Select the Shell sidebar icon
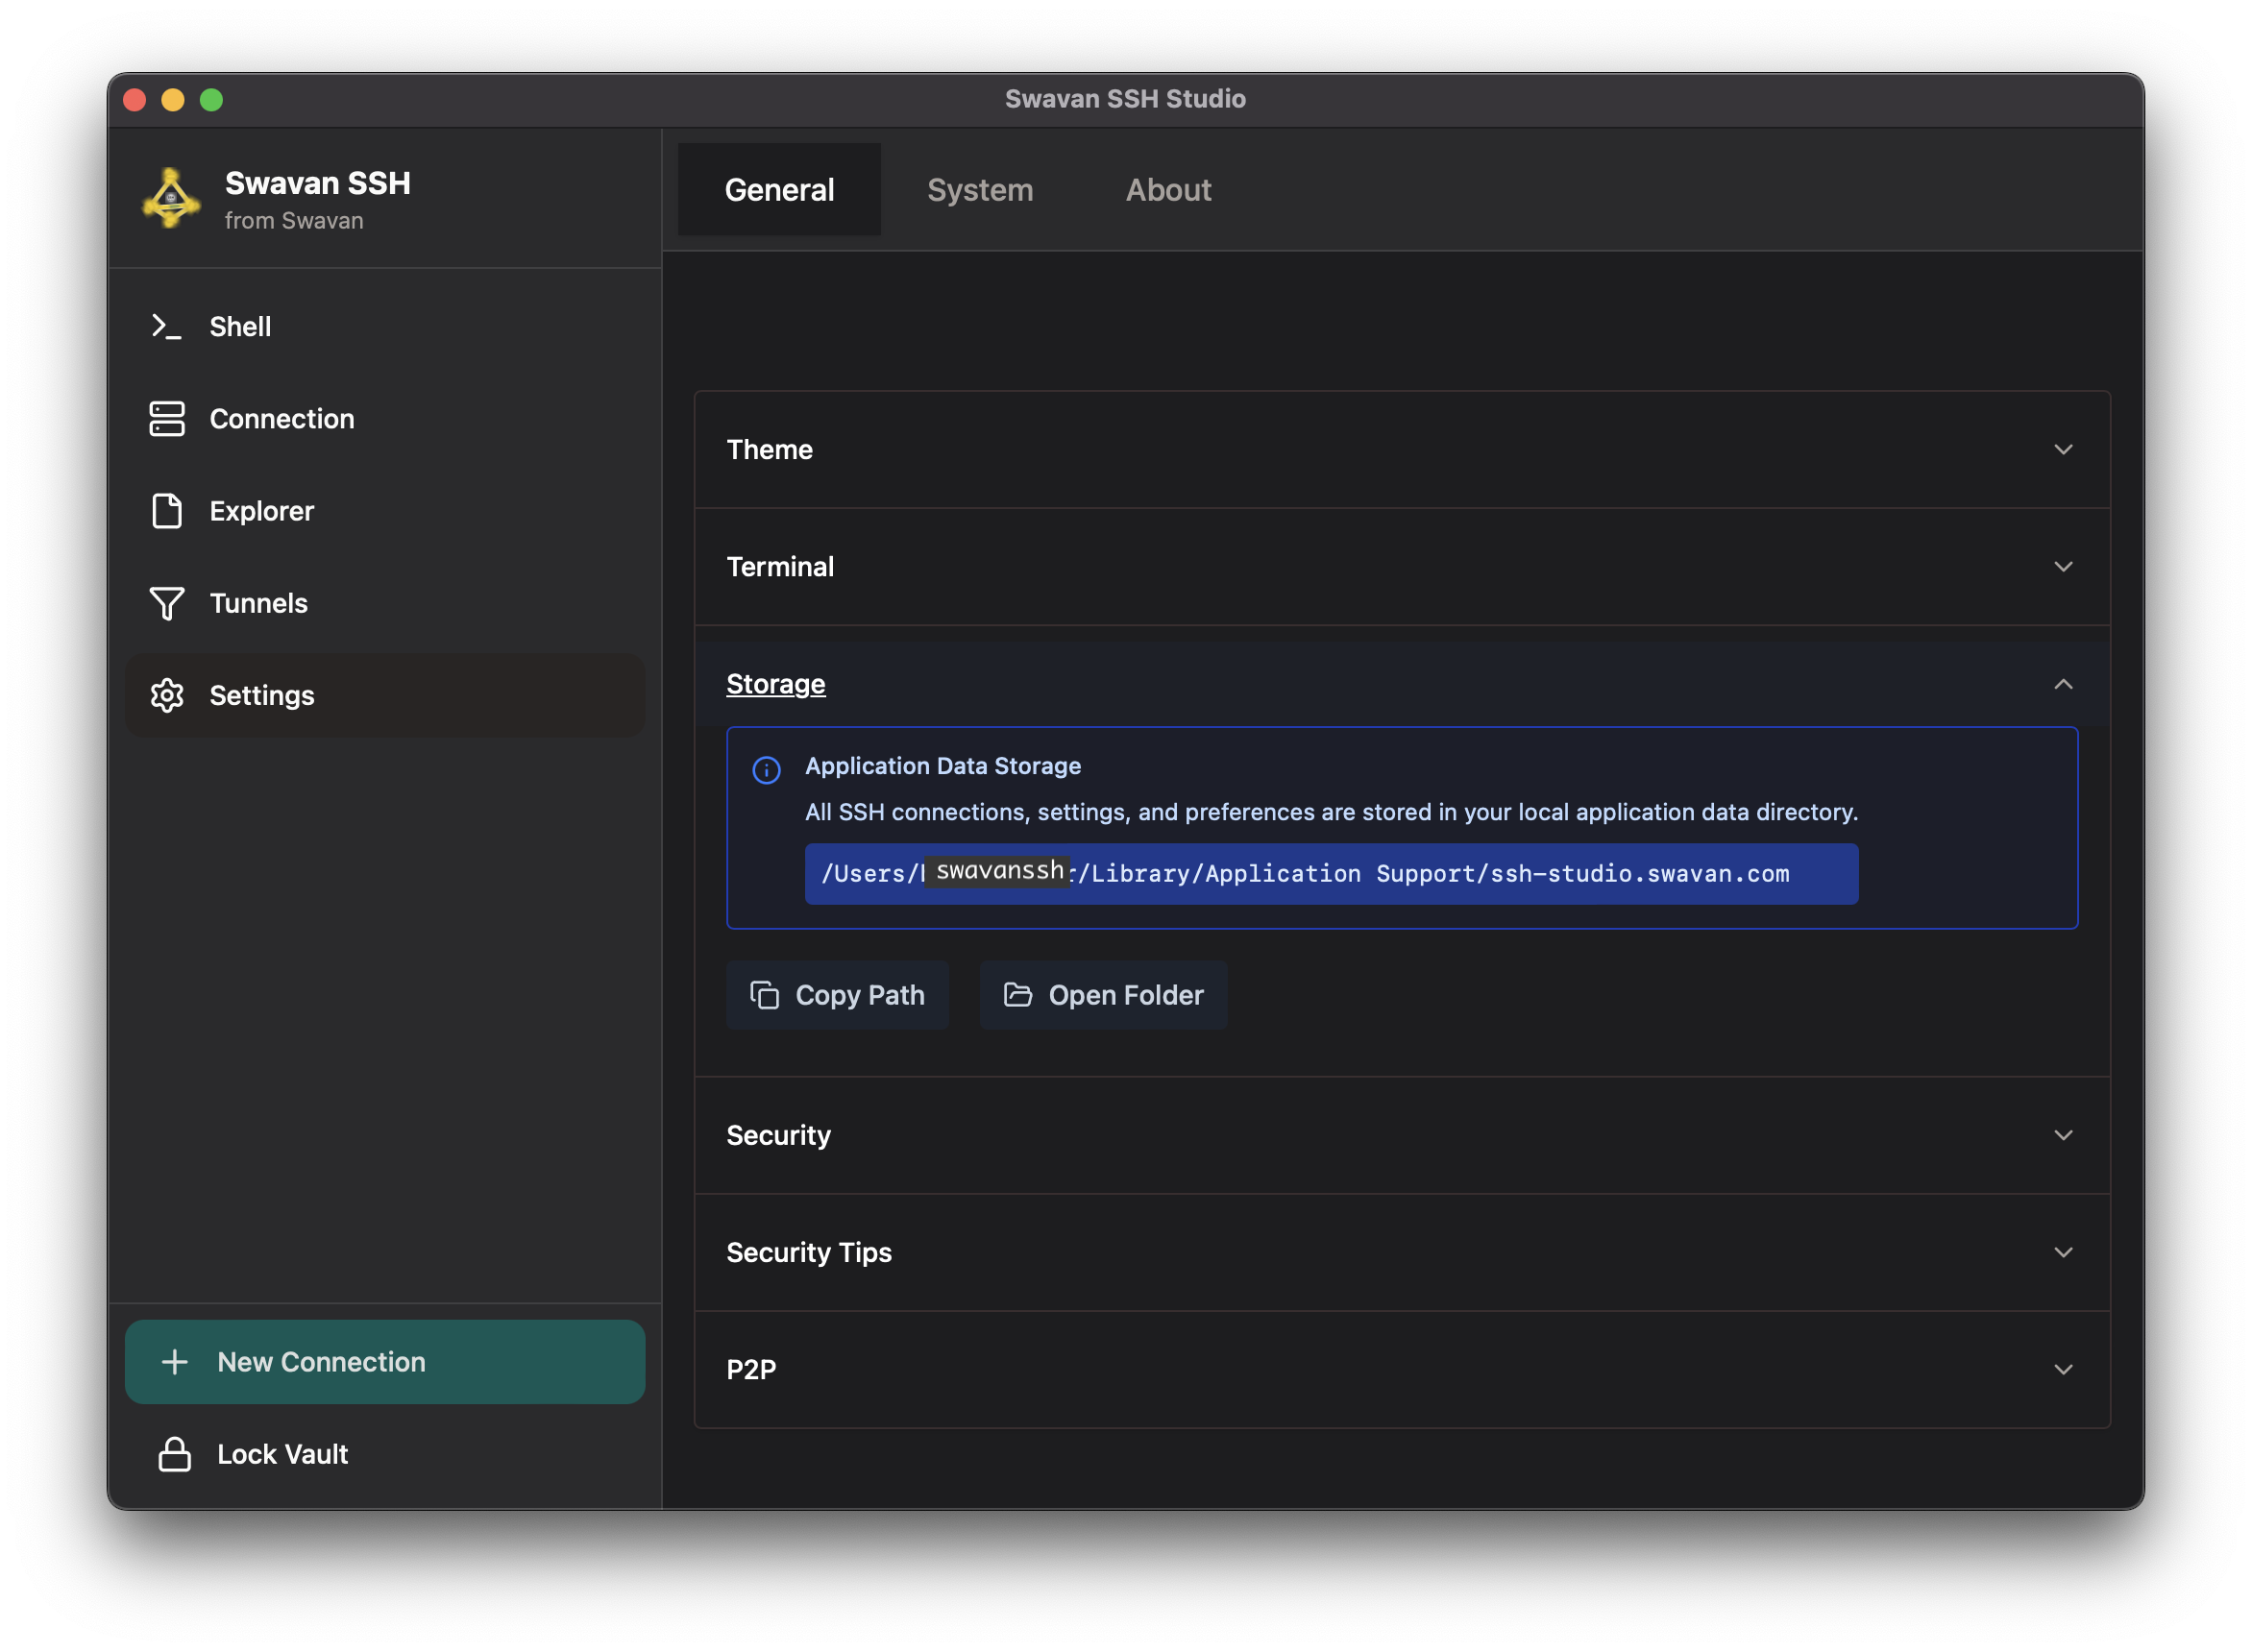2252x1652 pixels. [166, 326]
